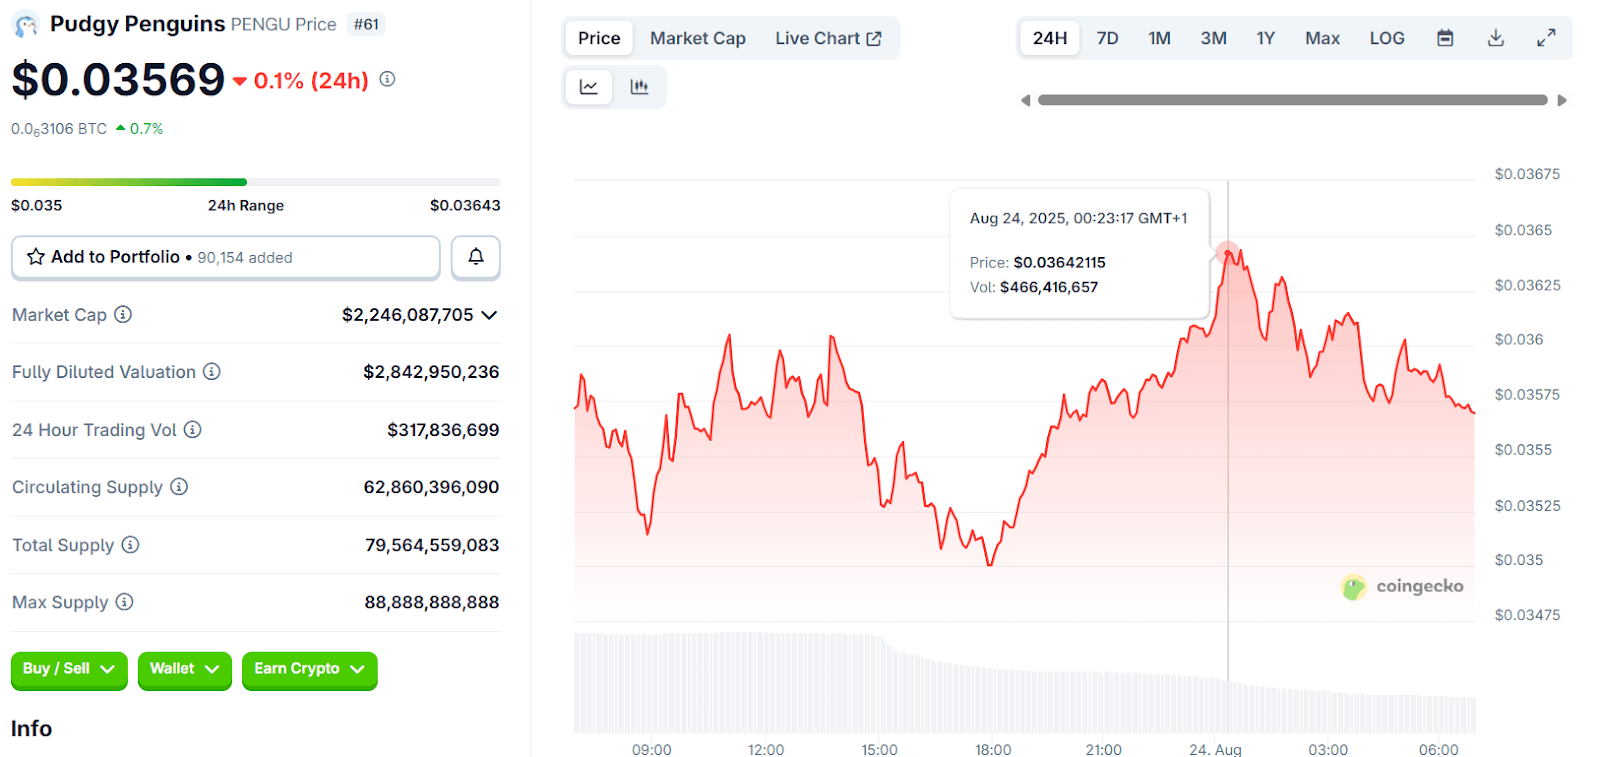Open the Earn Crypto dropdown
Screen dimensions: 1600x757
(310, 669)
